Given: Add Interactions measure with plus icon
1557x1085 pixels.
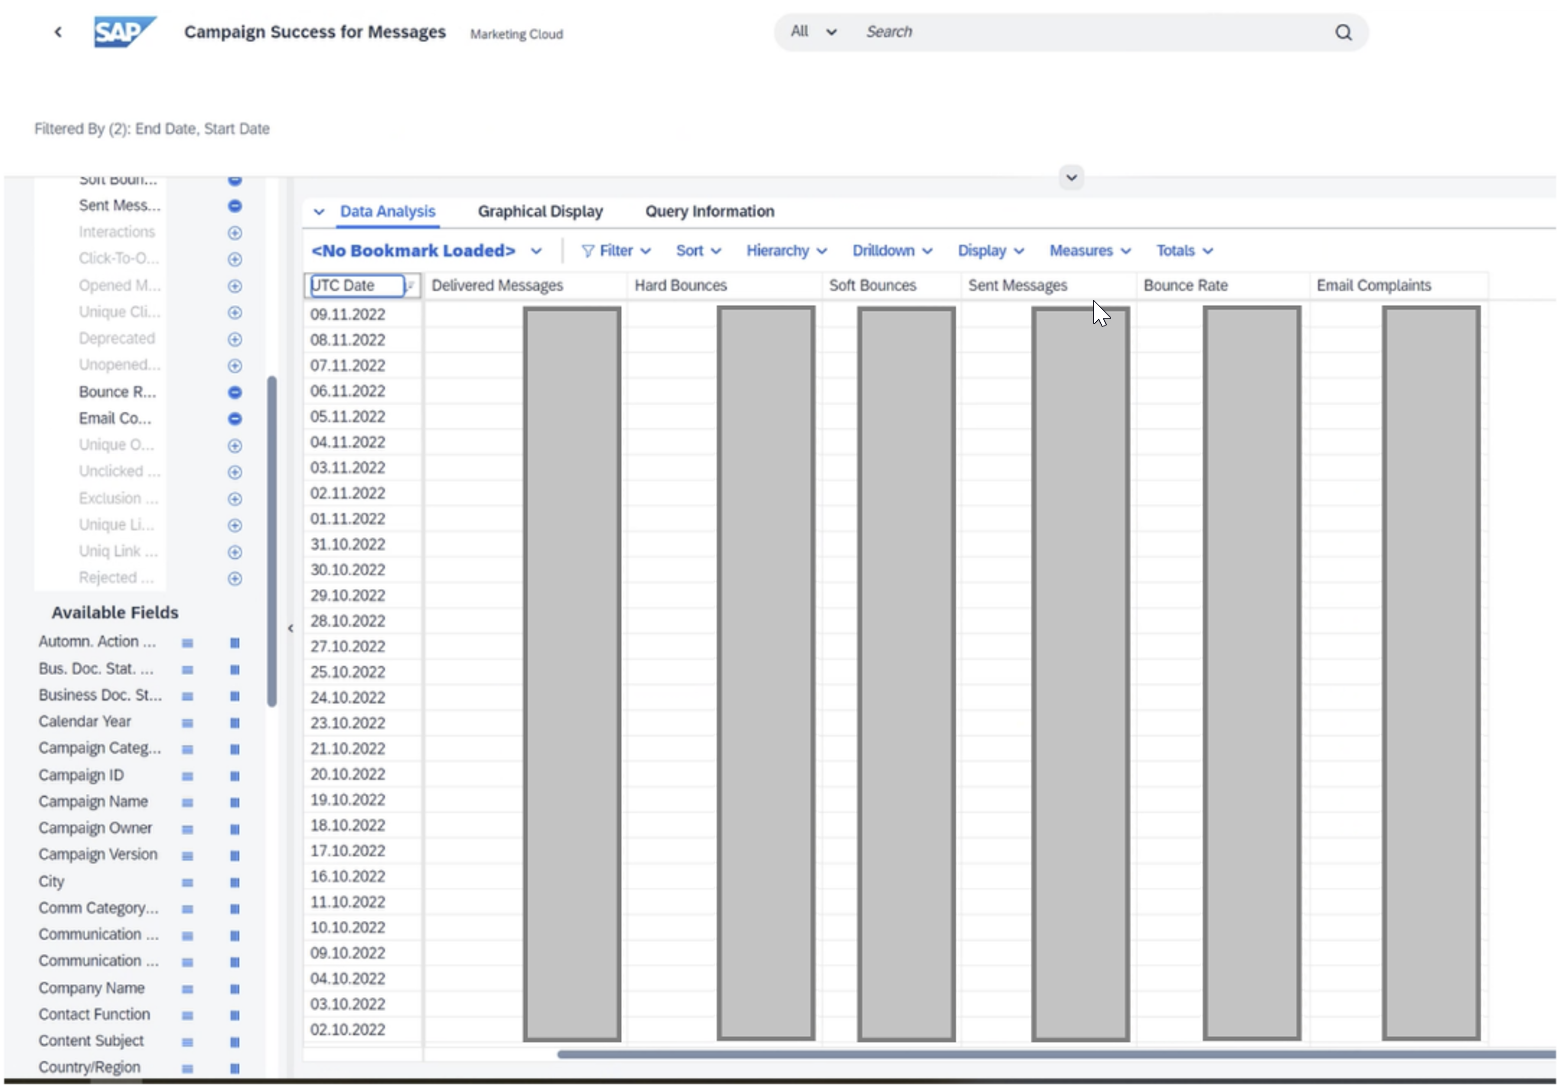Looking at the screenshot, I should pyautogui.click(x=235, y=233).
